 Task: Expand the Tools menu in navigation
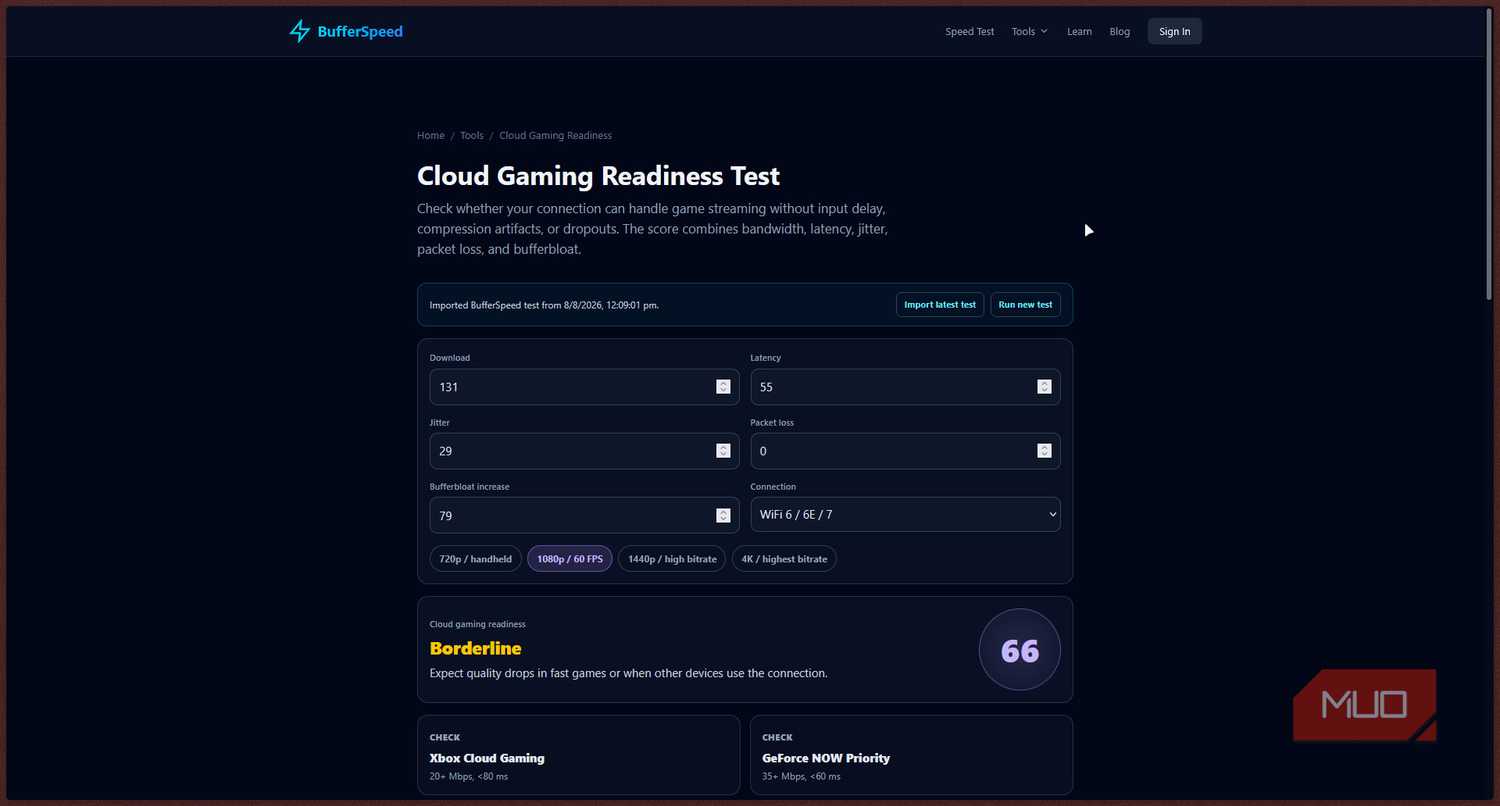pyautogui.click(x=1029, y=32)
